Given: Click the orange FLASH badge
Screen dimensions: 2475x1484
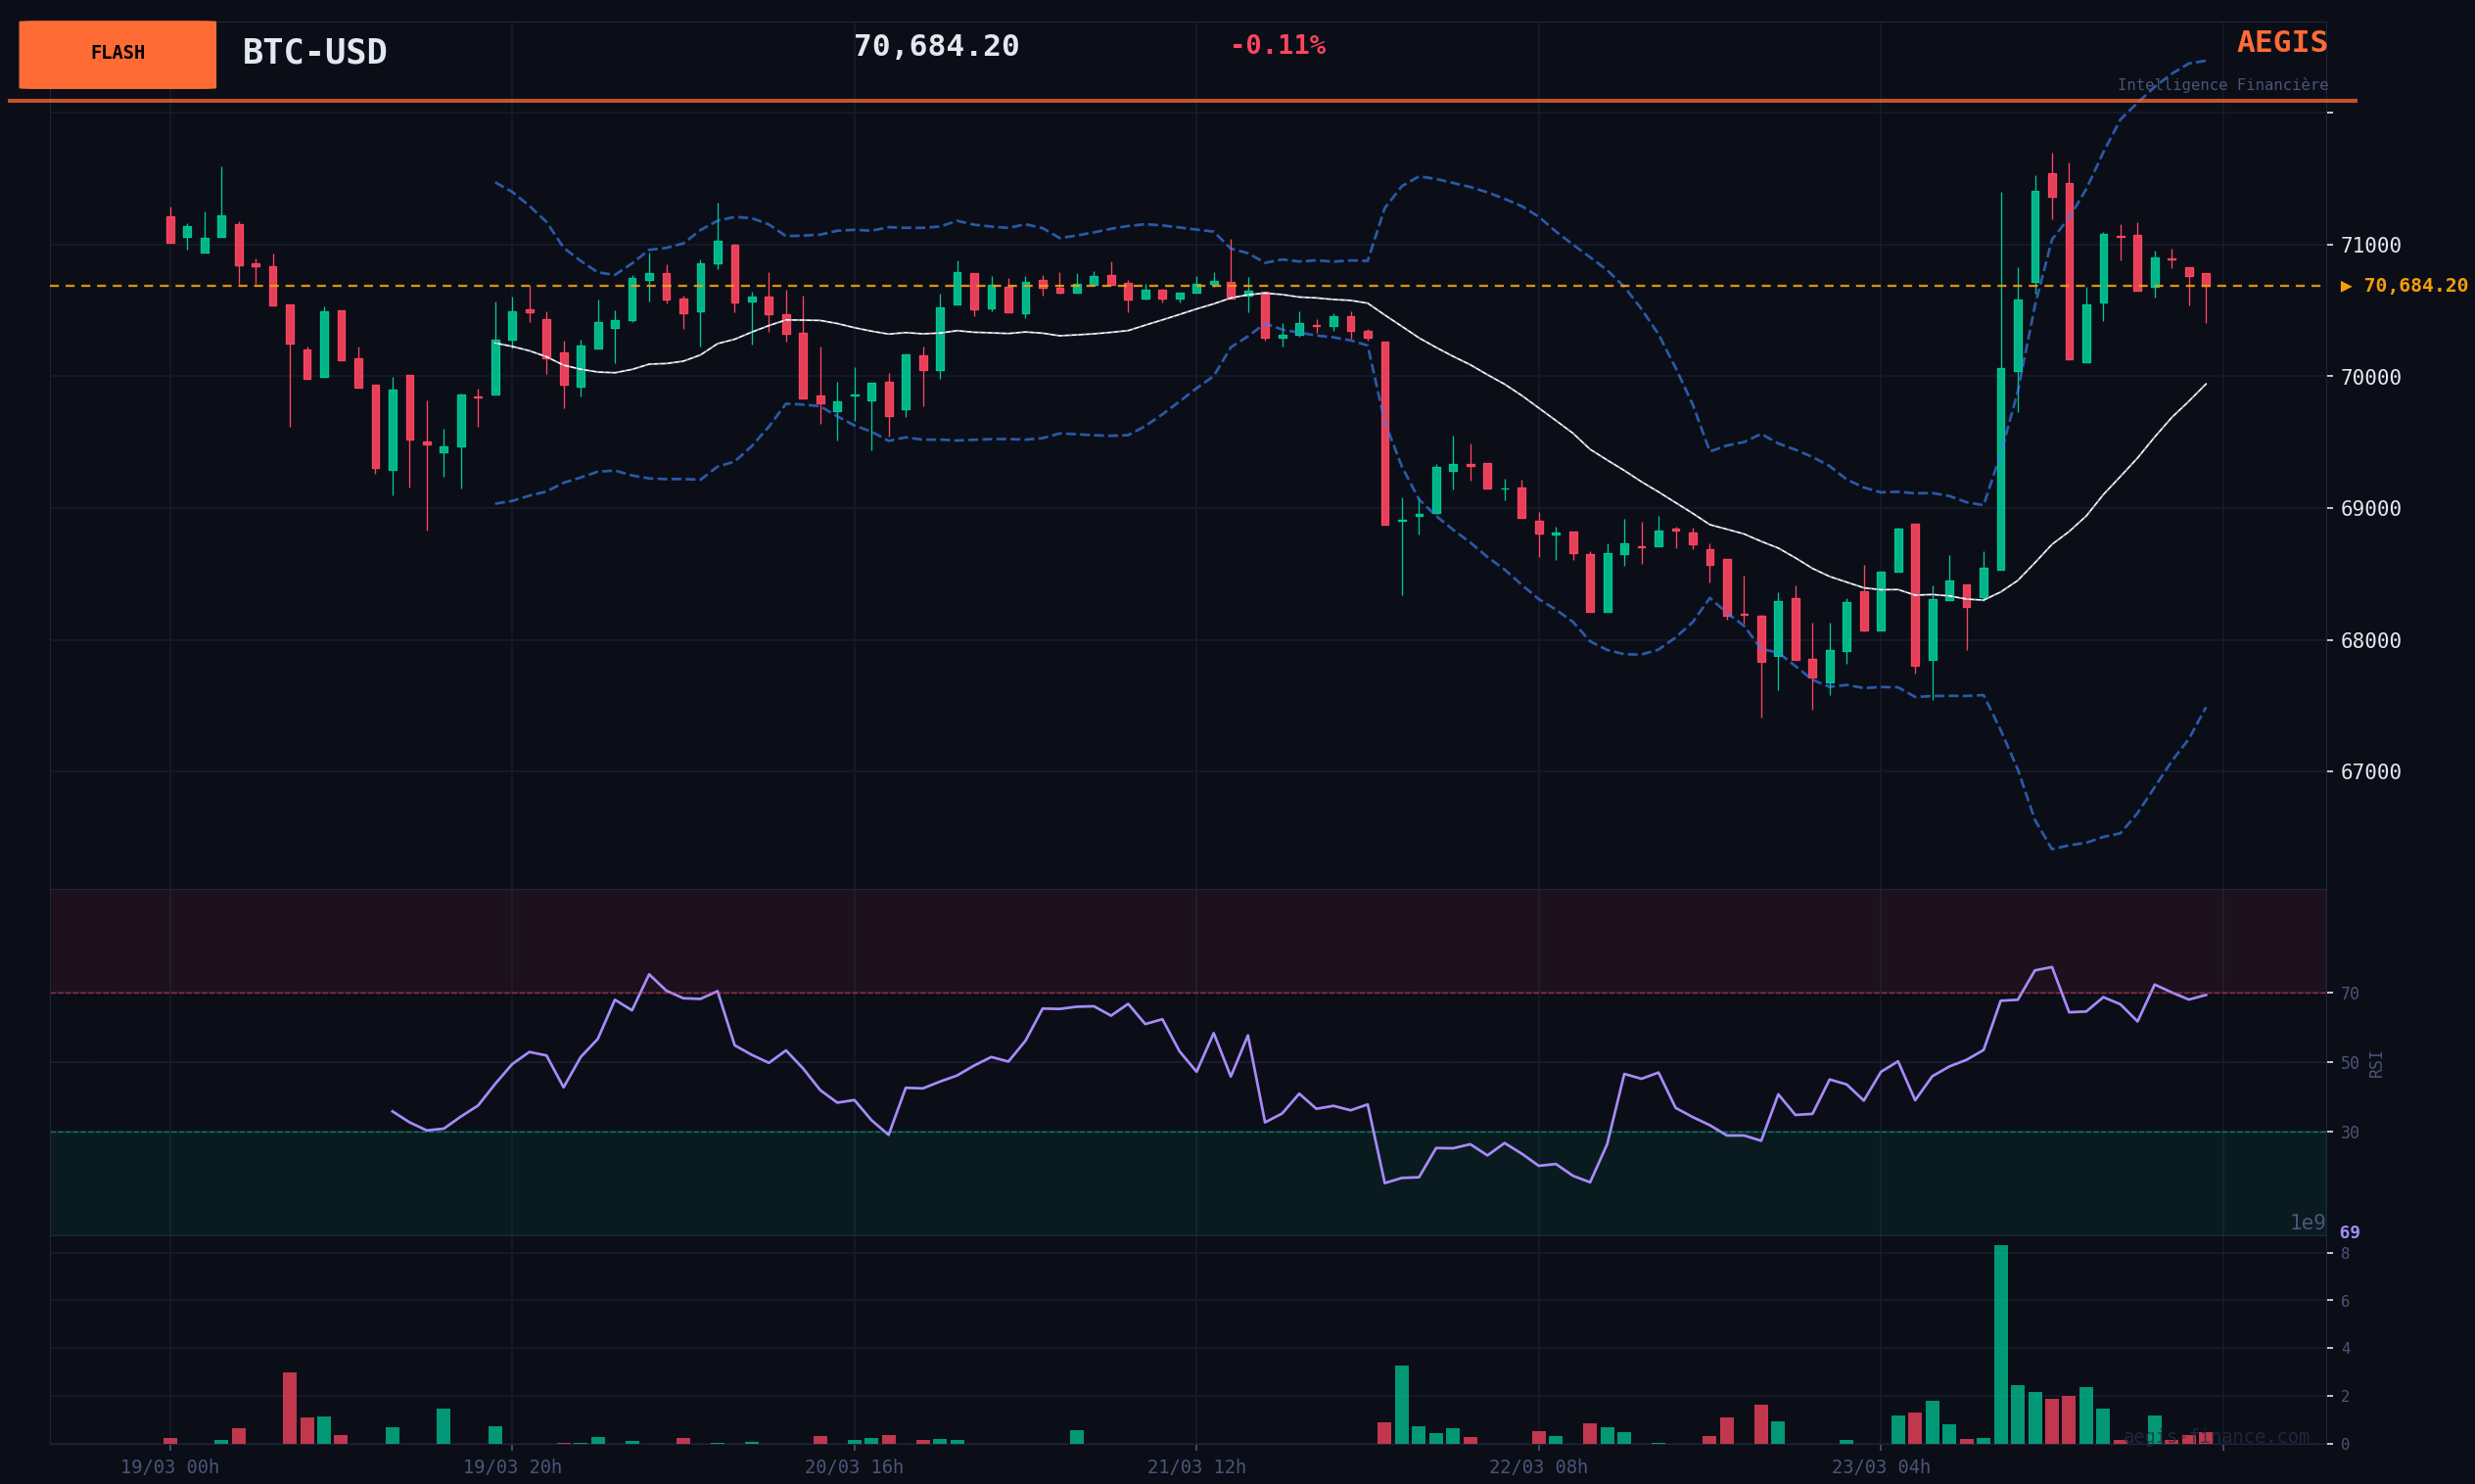Looking at the screenshot, I should tap(117, 54).
